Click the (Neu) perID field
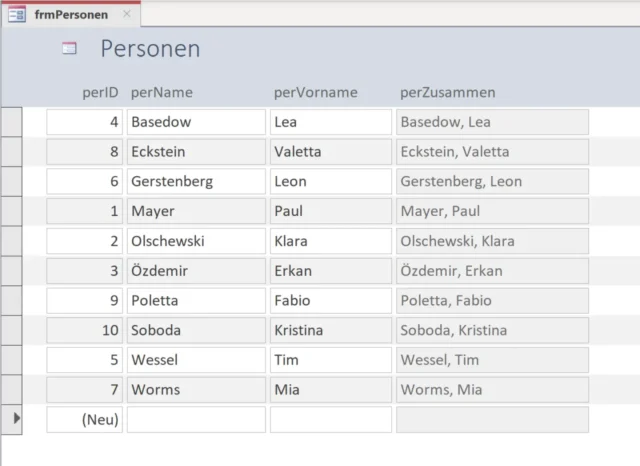640x466 pixels. [x=85, y=420]
